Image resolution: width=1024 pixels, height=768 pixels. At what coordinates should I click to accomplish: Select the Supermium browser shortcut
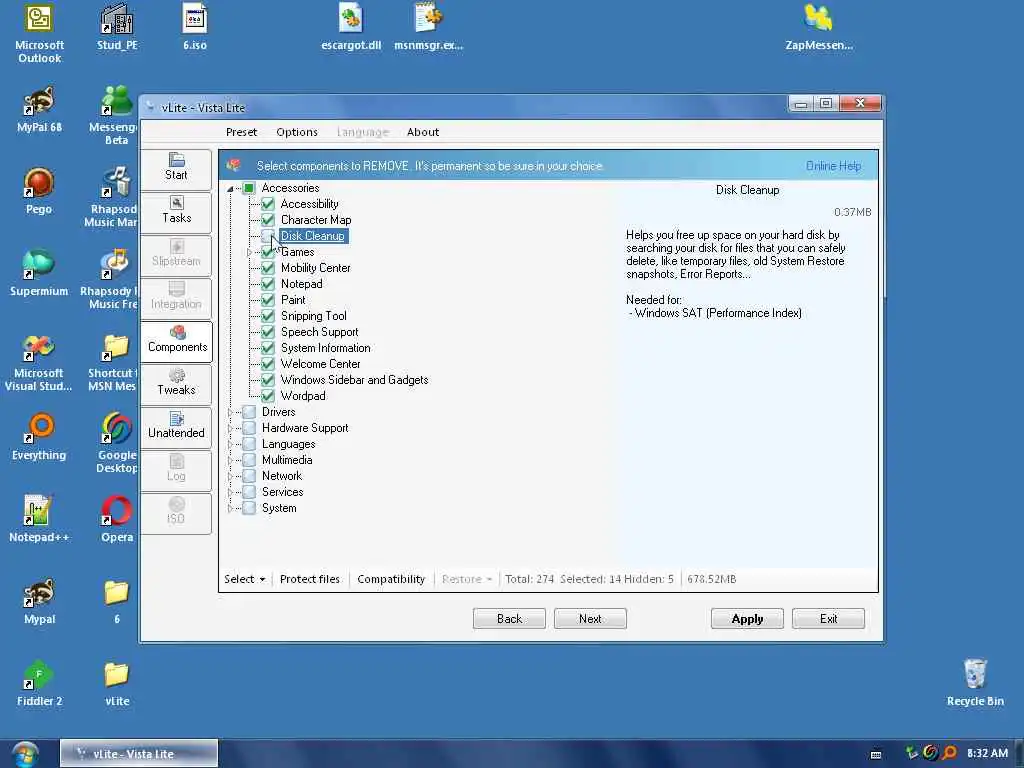[39, 274]
